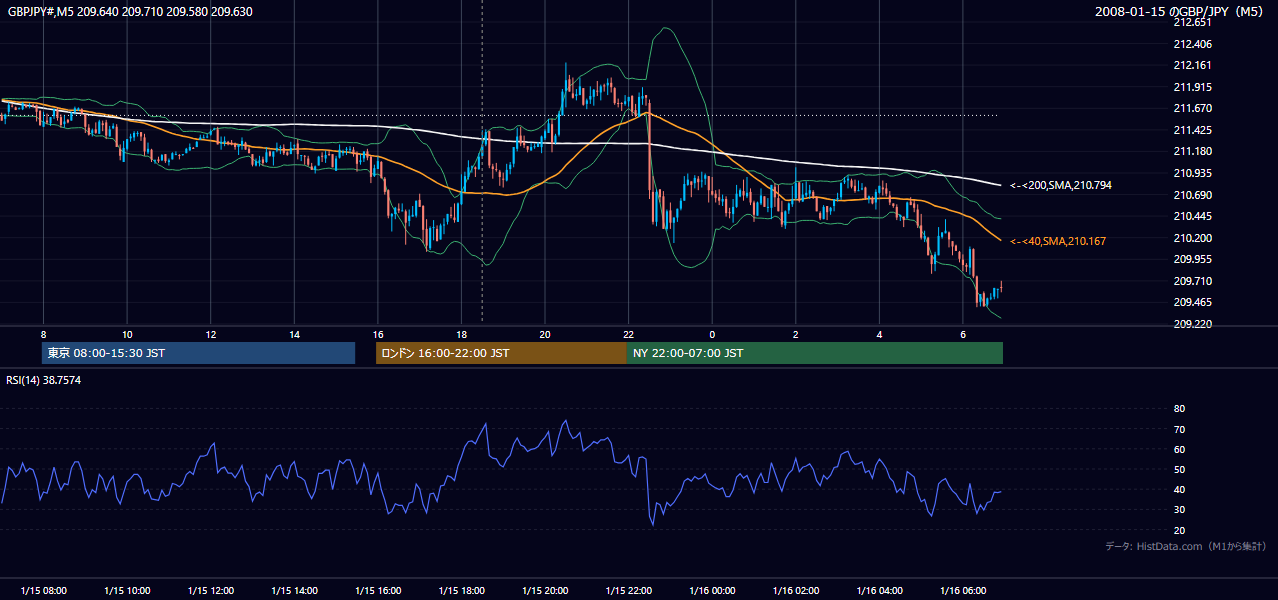Click the 212.161 price axis label
The width and height of the screenshot is (1278, 600).
pos(1193,65)
